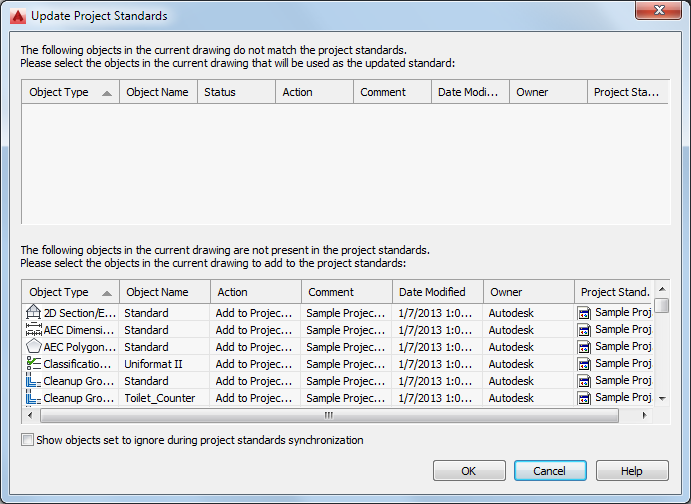Click the AEC Dimension style row icon
Screen dimensions: 691x504
[33, 329]
